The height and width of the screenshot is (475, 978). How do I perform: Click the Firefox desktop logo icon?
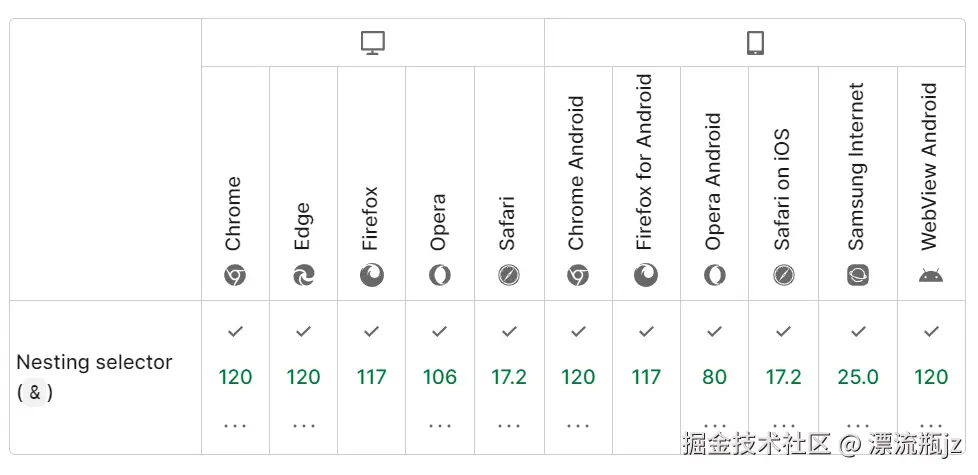coord(372,275)
